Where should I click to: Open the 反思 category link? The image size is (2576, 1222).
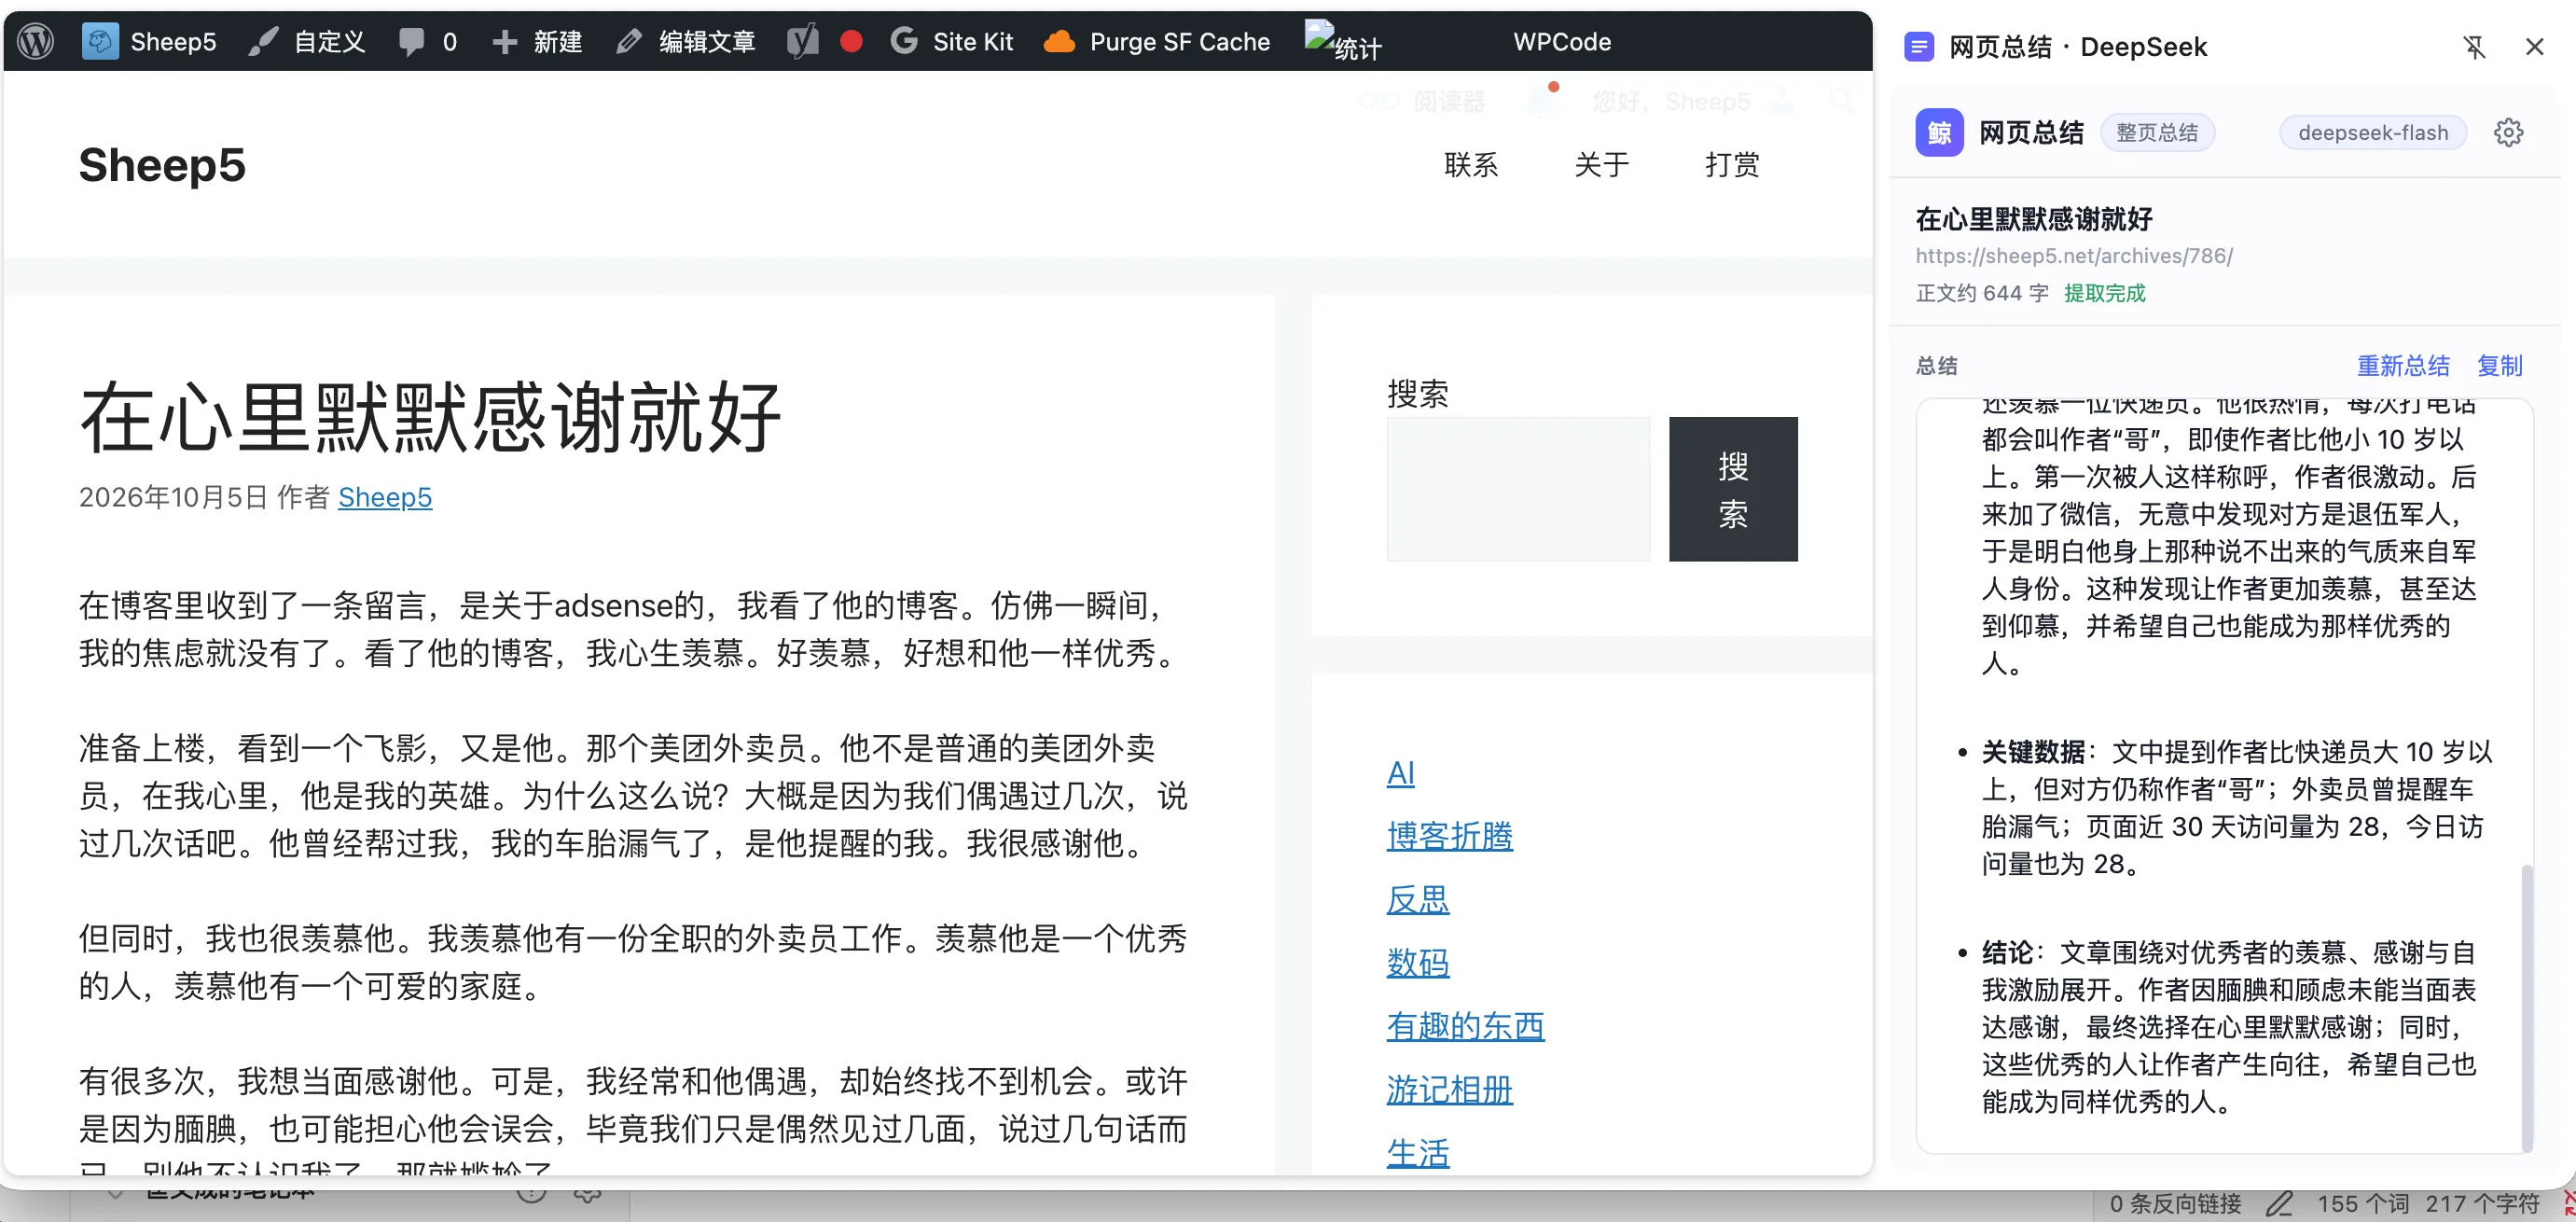click(x=1418, y=899)
